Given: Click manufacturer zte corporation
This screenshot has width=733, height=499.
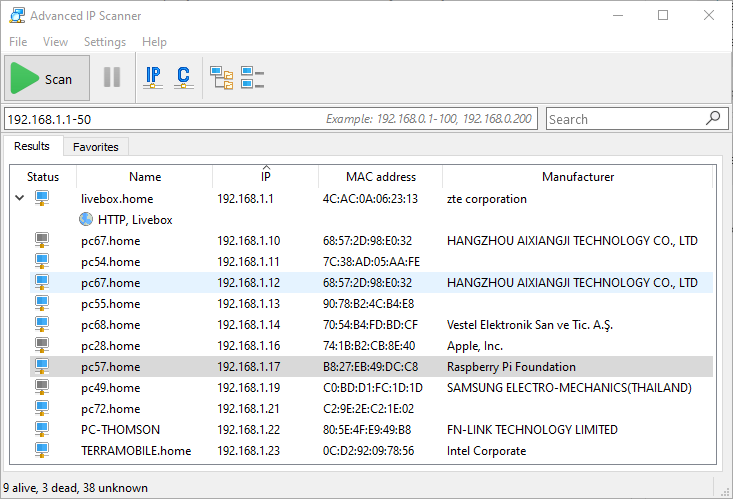Looking at the screenshot, I should [487, 199].
